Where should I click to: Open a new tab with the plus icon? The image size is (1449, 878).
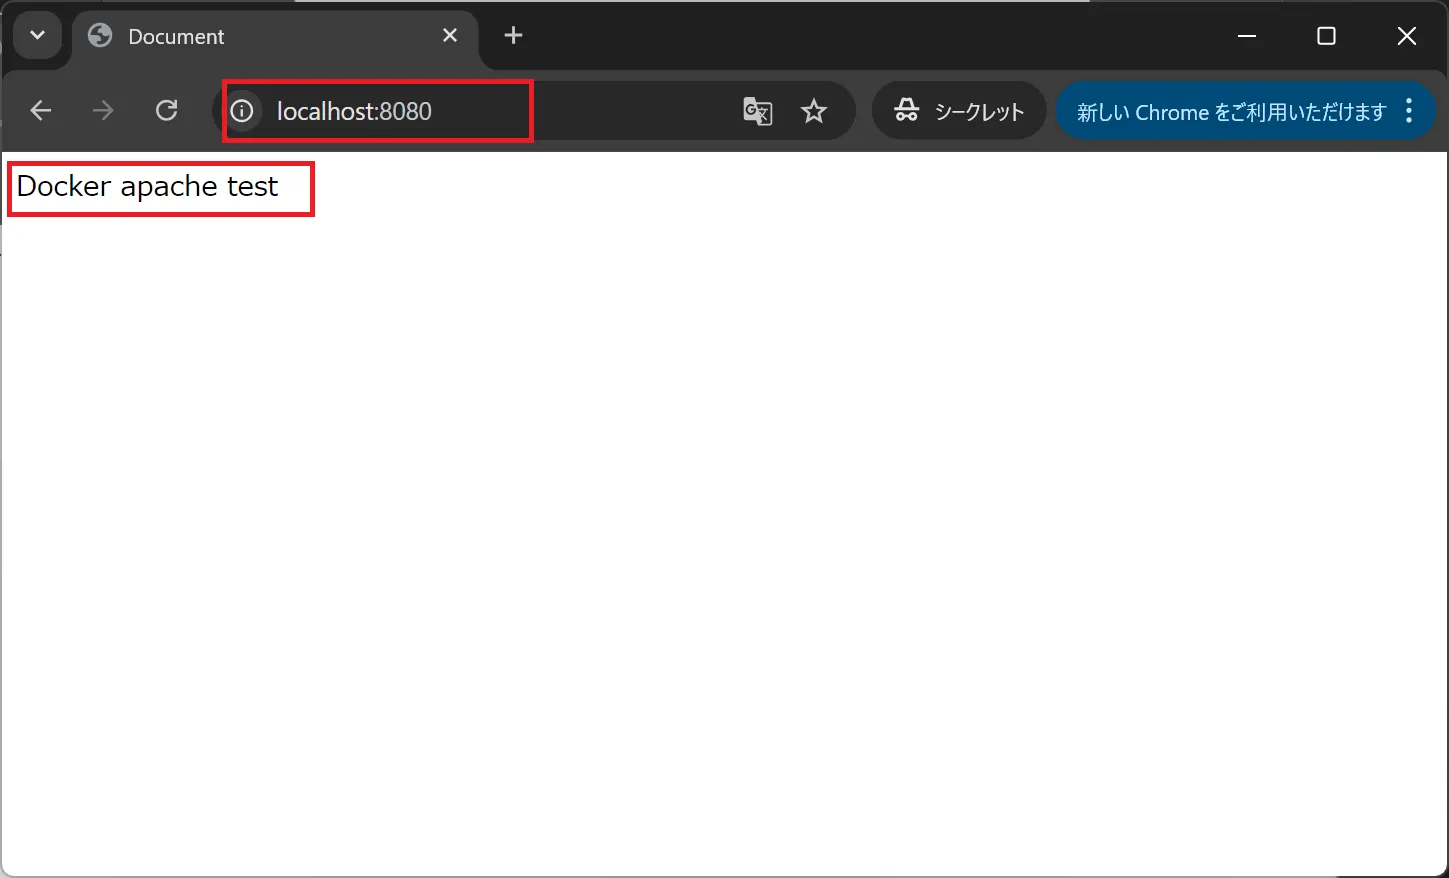(x=513, y=35)
